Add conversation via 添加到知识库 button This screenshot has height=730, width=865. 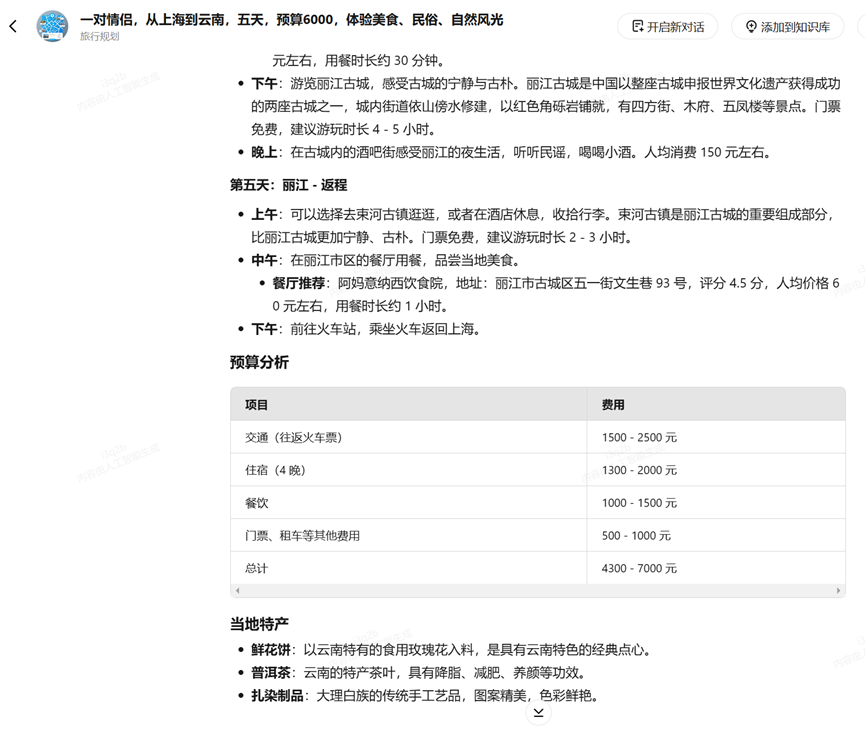pyautogui.click(x=788, y=26)
